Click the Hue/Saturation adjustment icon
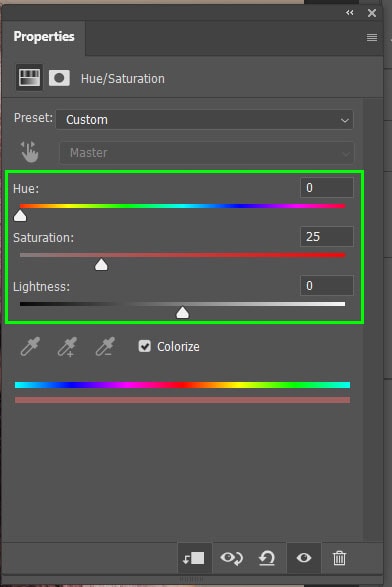The image size is (392, 587). tap(29, 77)
